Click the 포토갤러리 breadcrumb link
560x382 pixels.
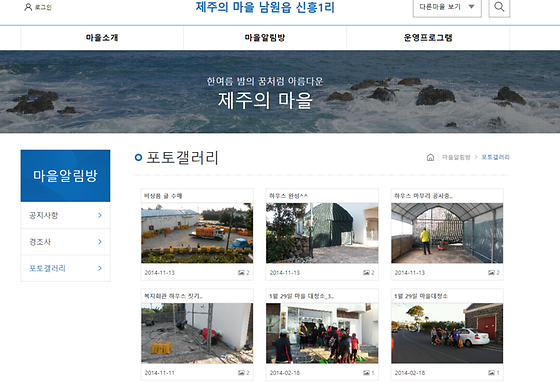(x=495, y=157)
